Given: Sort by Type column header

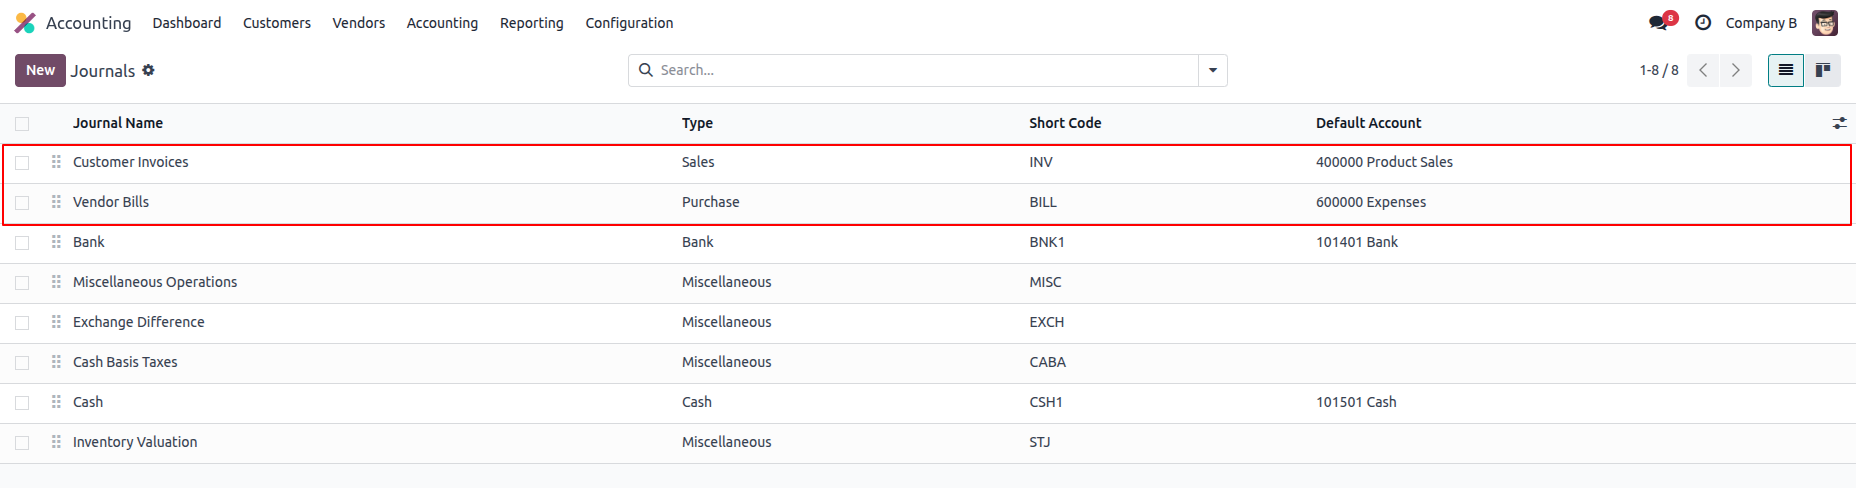Looking at the screenshot, I should tap(697, 123).
